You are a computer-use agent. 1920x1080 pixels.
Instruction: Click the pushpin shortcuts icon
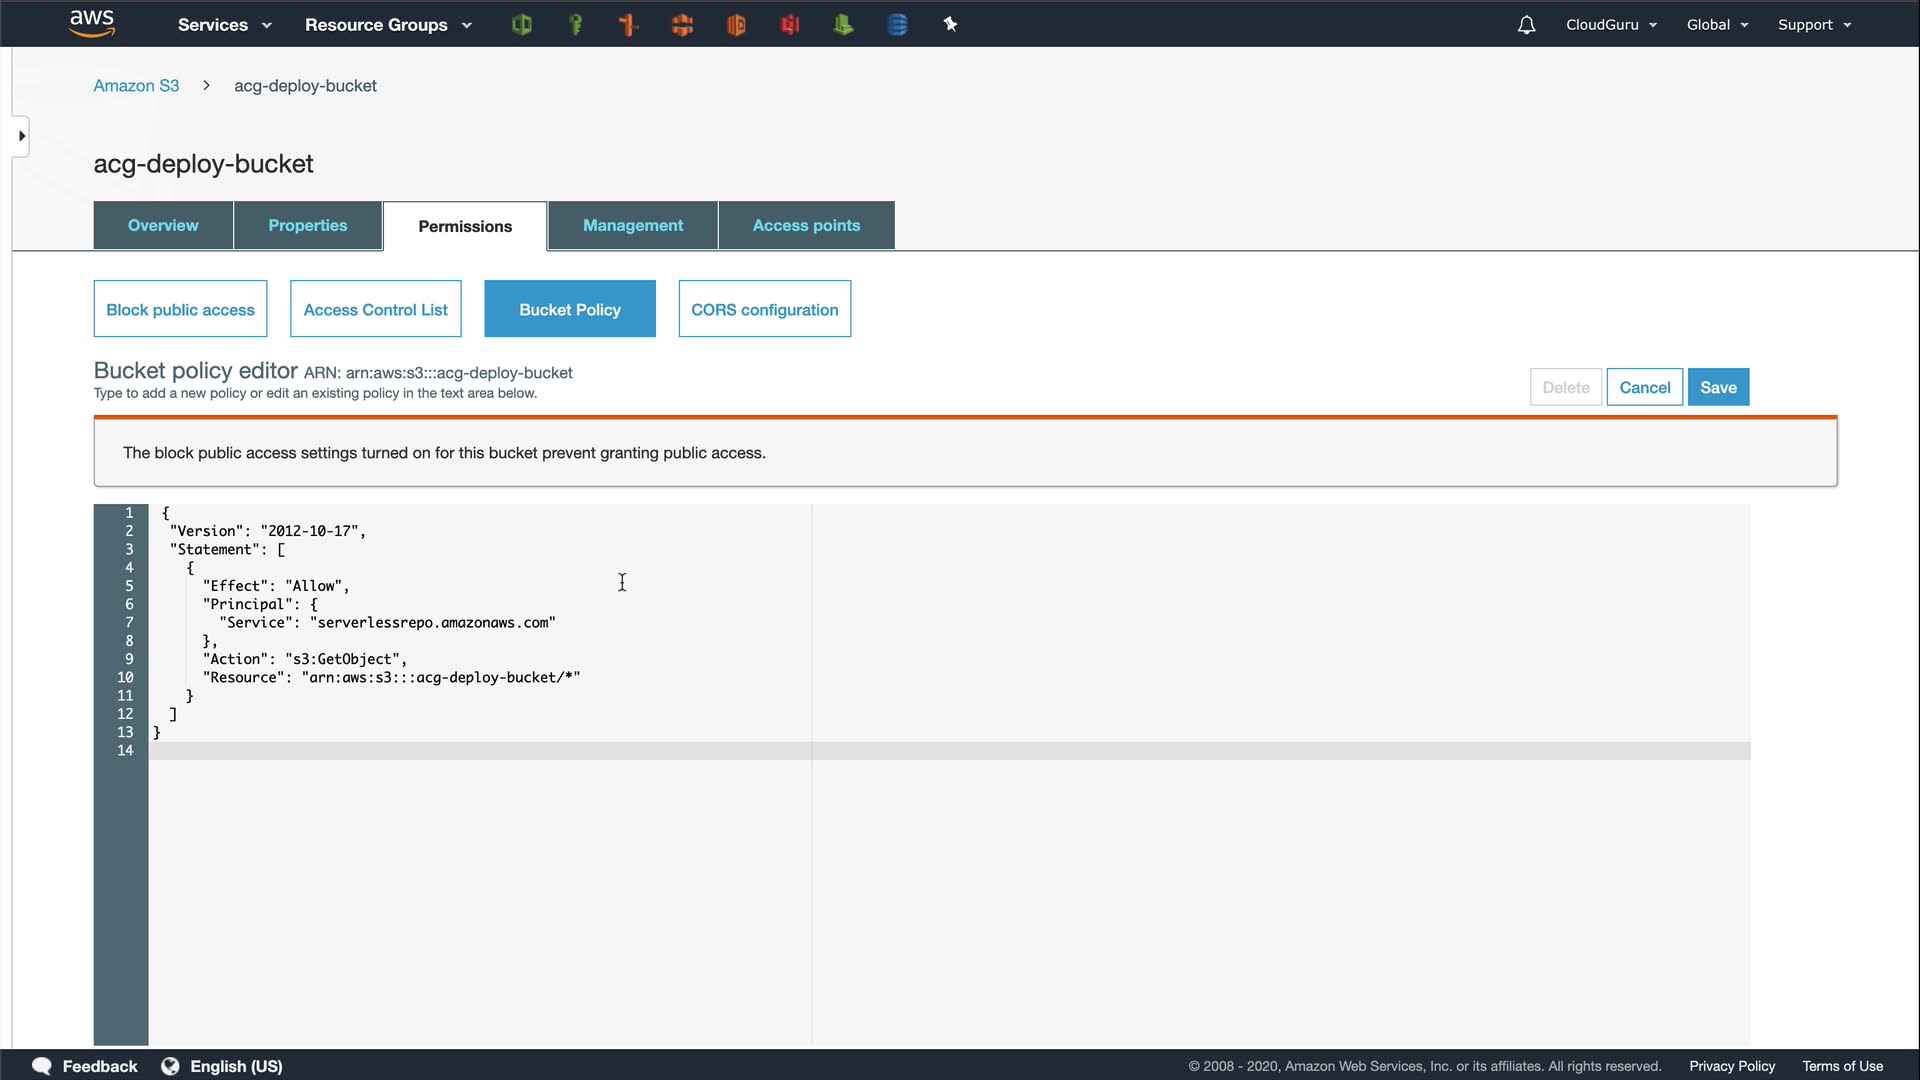click(950, 25)
